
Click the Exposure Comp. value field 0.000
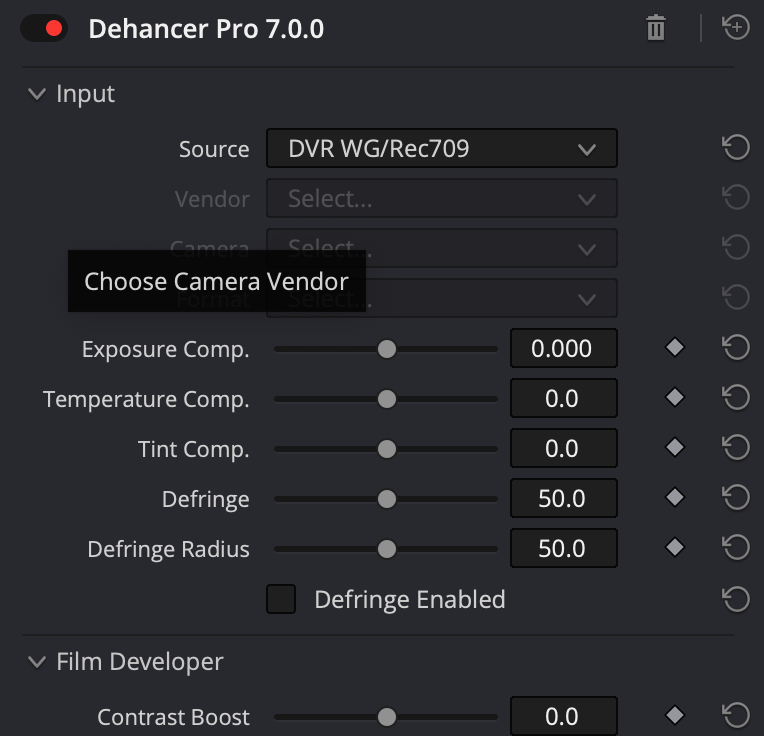[x=564, y=348]
